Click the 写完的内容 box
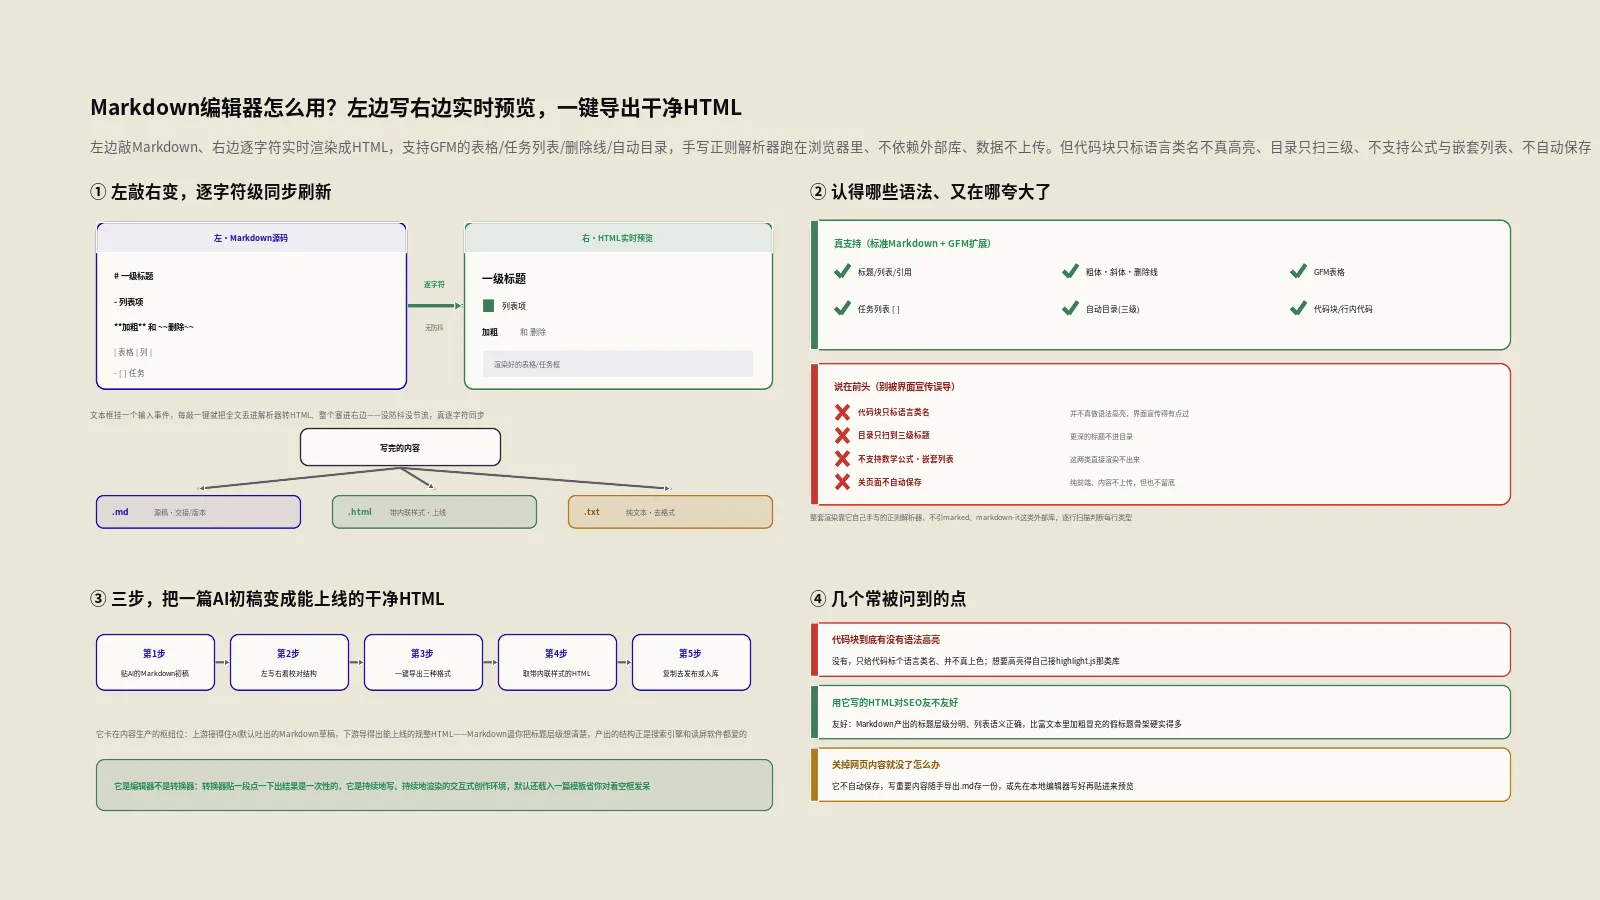1600x900 pixels. tap(400, 448)
